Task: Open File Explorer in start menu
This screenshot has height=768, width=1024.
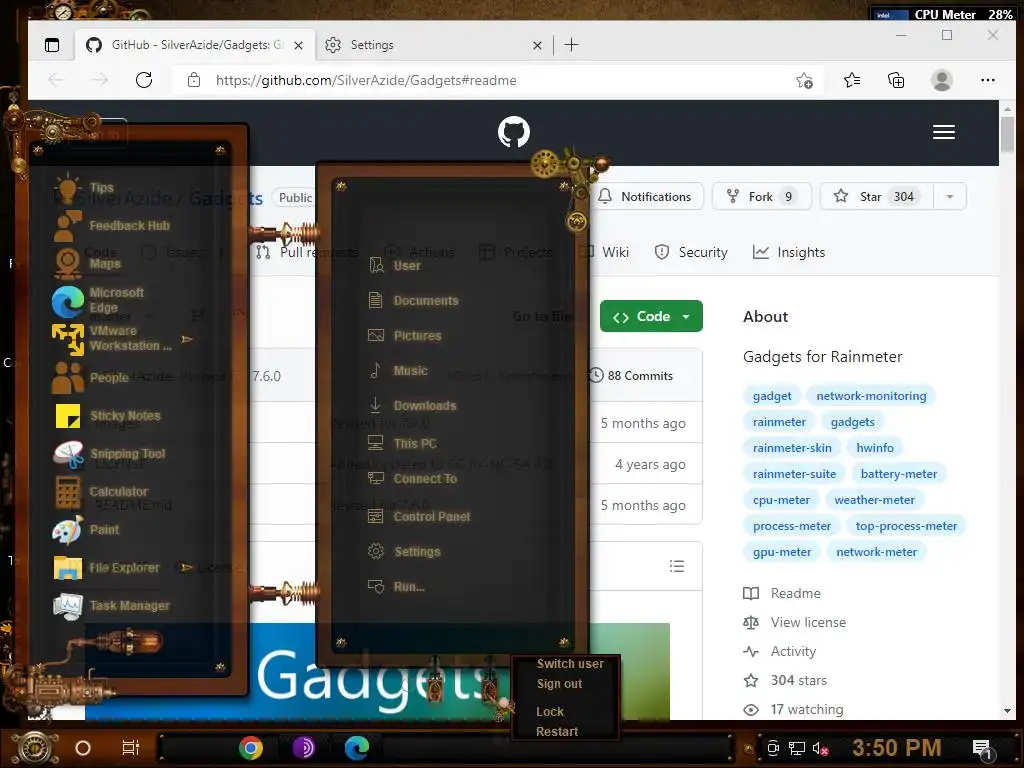Action: pyautogui.click(x=107, y=568)
